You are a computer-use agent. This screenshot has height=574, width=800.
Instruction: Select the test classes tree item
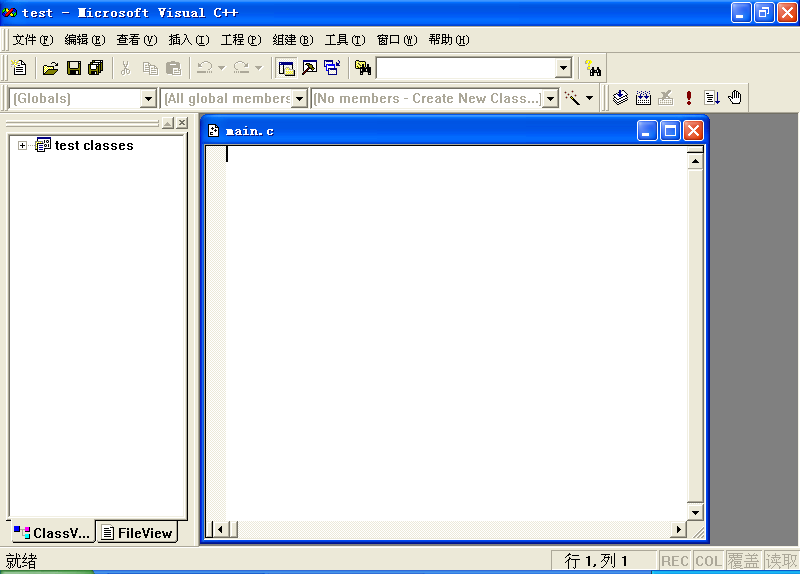click(94, 146)
